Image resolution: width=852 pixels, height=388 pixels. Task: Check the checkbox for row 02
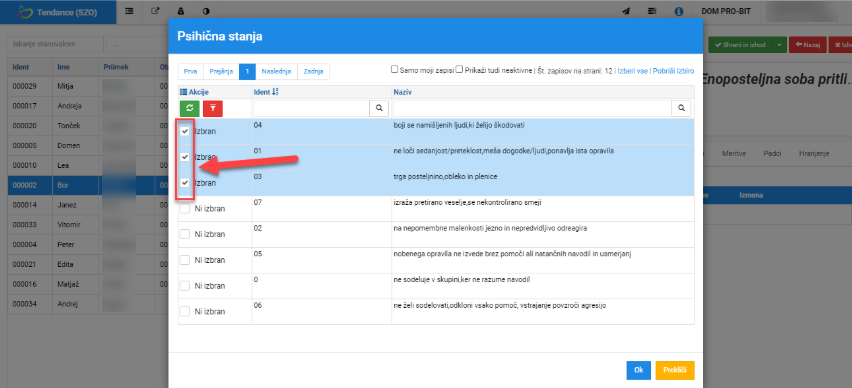pos(185,234)
